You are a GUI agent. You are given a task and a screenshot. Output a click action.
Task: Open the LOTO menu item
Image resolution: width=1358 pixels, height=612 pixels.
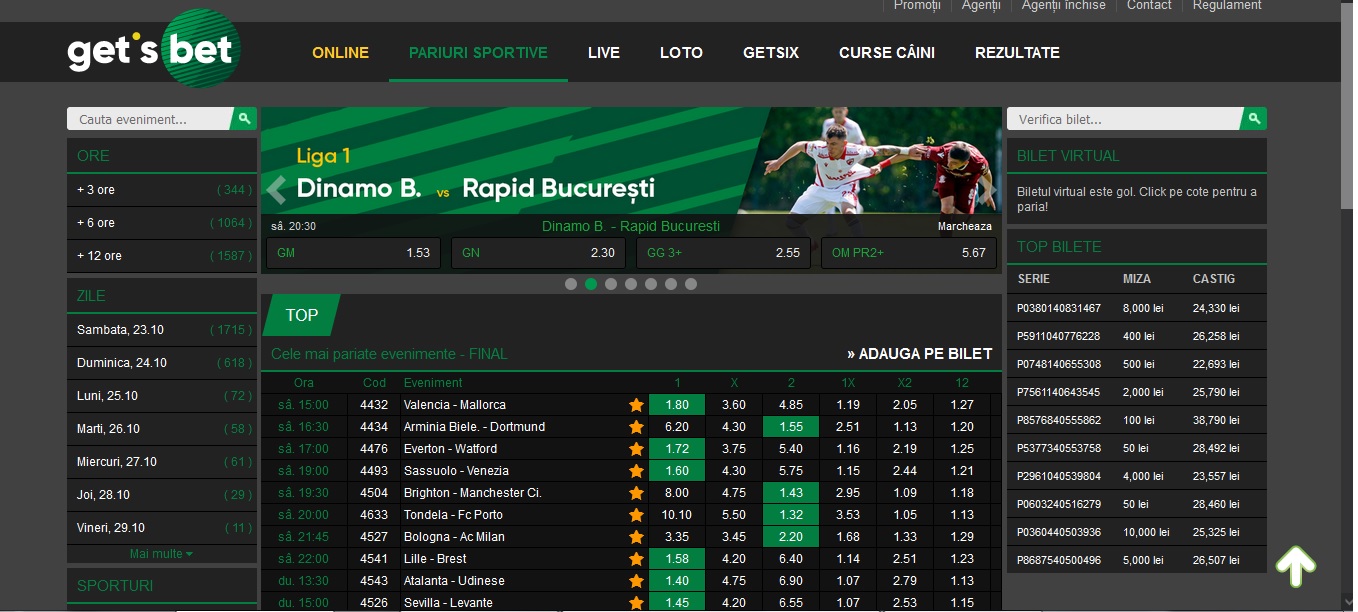click(681, 53)
